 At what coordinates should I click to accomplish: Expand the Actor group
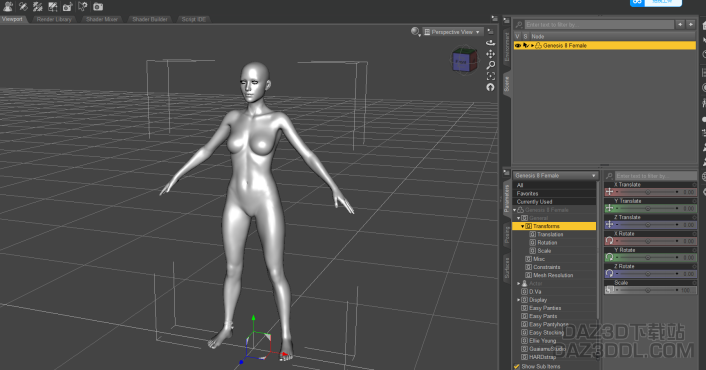[x=518, y=284]
